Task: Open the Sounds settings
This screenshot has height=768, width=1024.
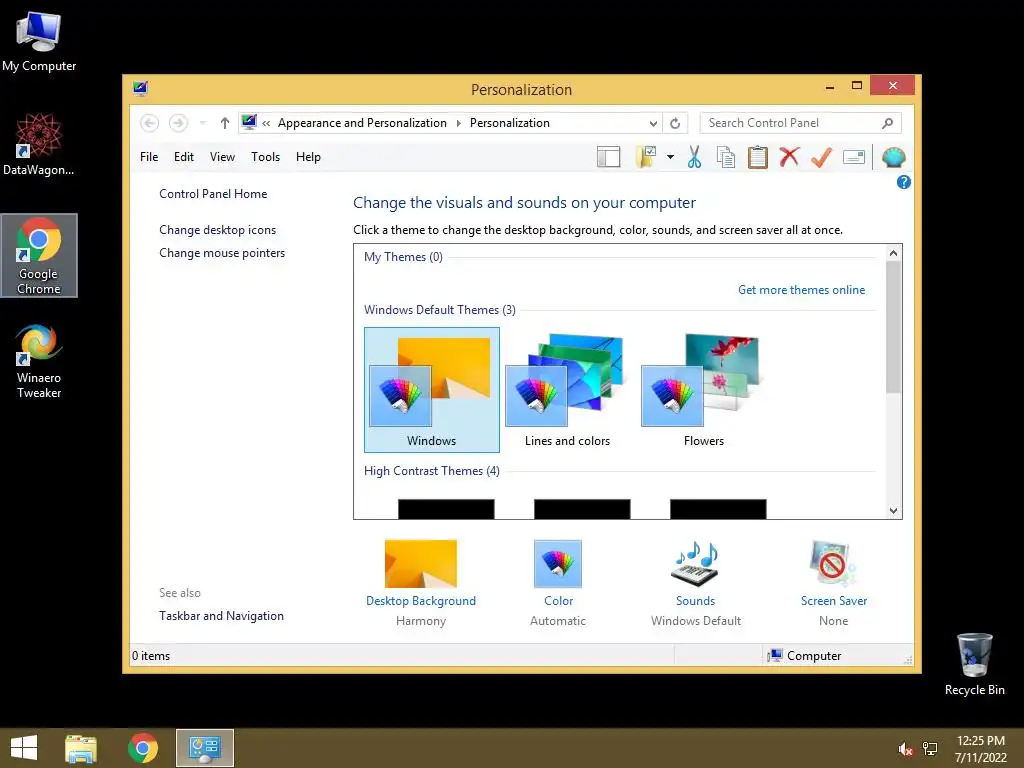Action: pos(696,583)
